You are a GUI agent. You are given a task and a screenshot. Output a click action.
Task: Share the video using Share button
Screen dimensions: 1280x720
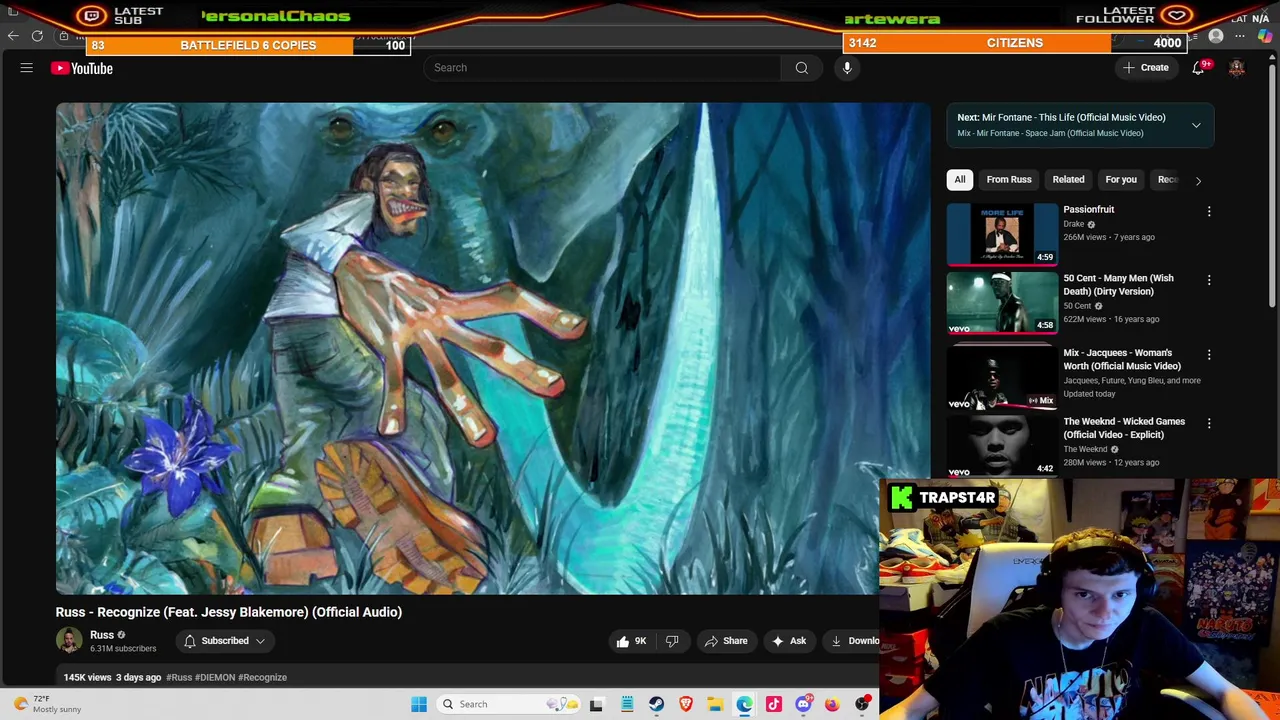pyautogui.click(x=726, y=641)
